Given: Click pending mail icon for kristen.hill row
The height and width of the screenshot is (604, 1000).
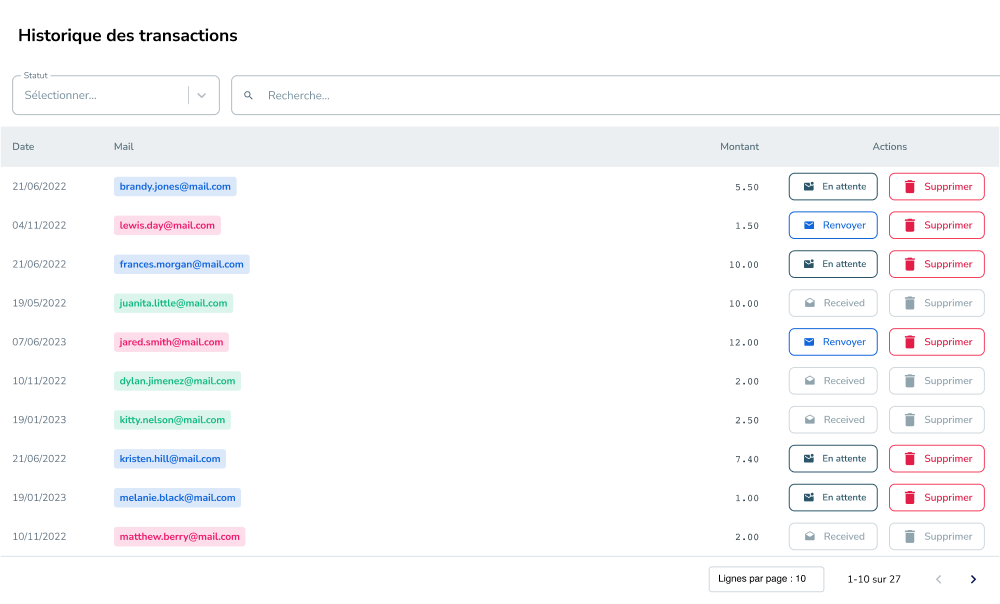Looking at the screenshot, I should (809, 459).
